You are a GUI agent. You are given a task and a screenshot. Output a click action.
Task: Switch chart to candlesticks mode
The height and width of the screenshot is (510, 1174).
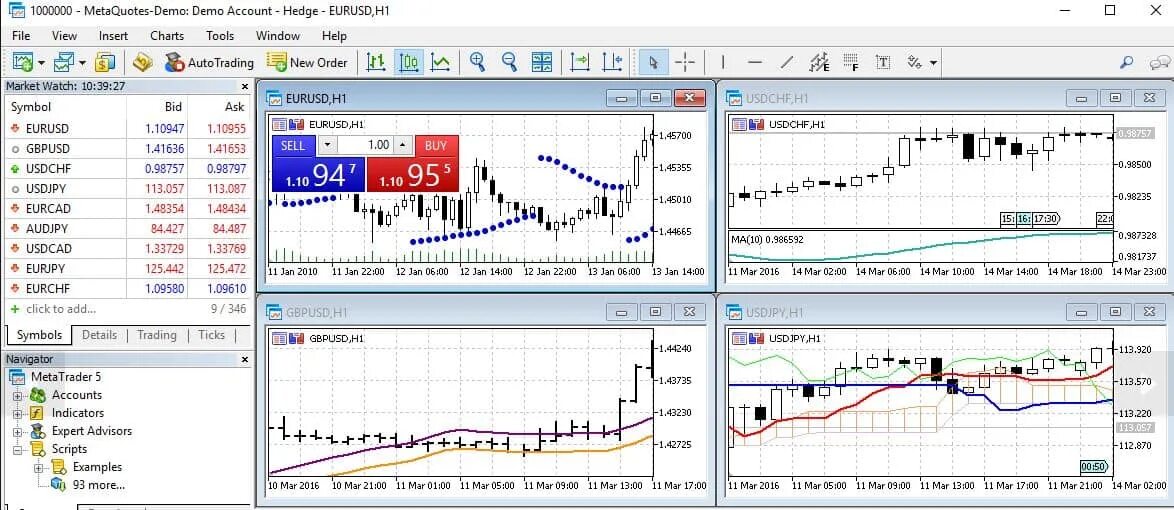pos(408,62)
